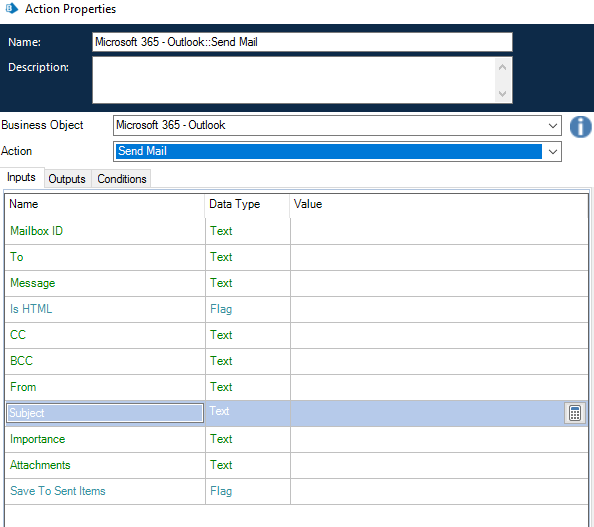The width and height of the screenshot is (594, 527).
Task: Select the Attachments input name
Action: tap(40, 465)
